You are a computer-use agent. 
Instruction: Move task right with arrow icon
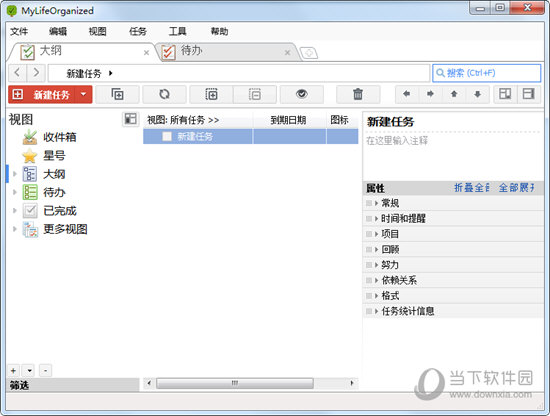[x=430, y=94]
